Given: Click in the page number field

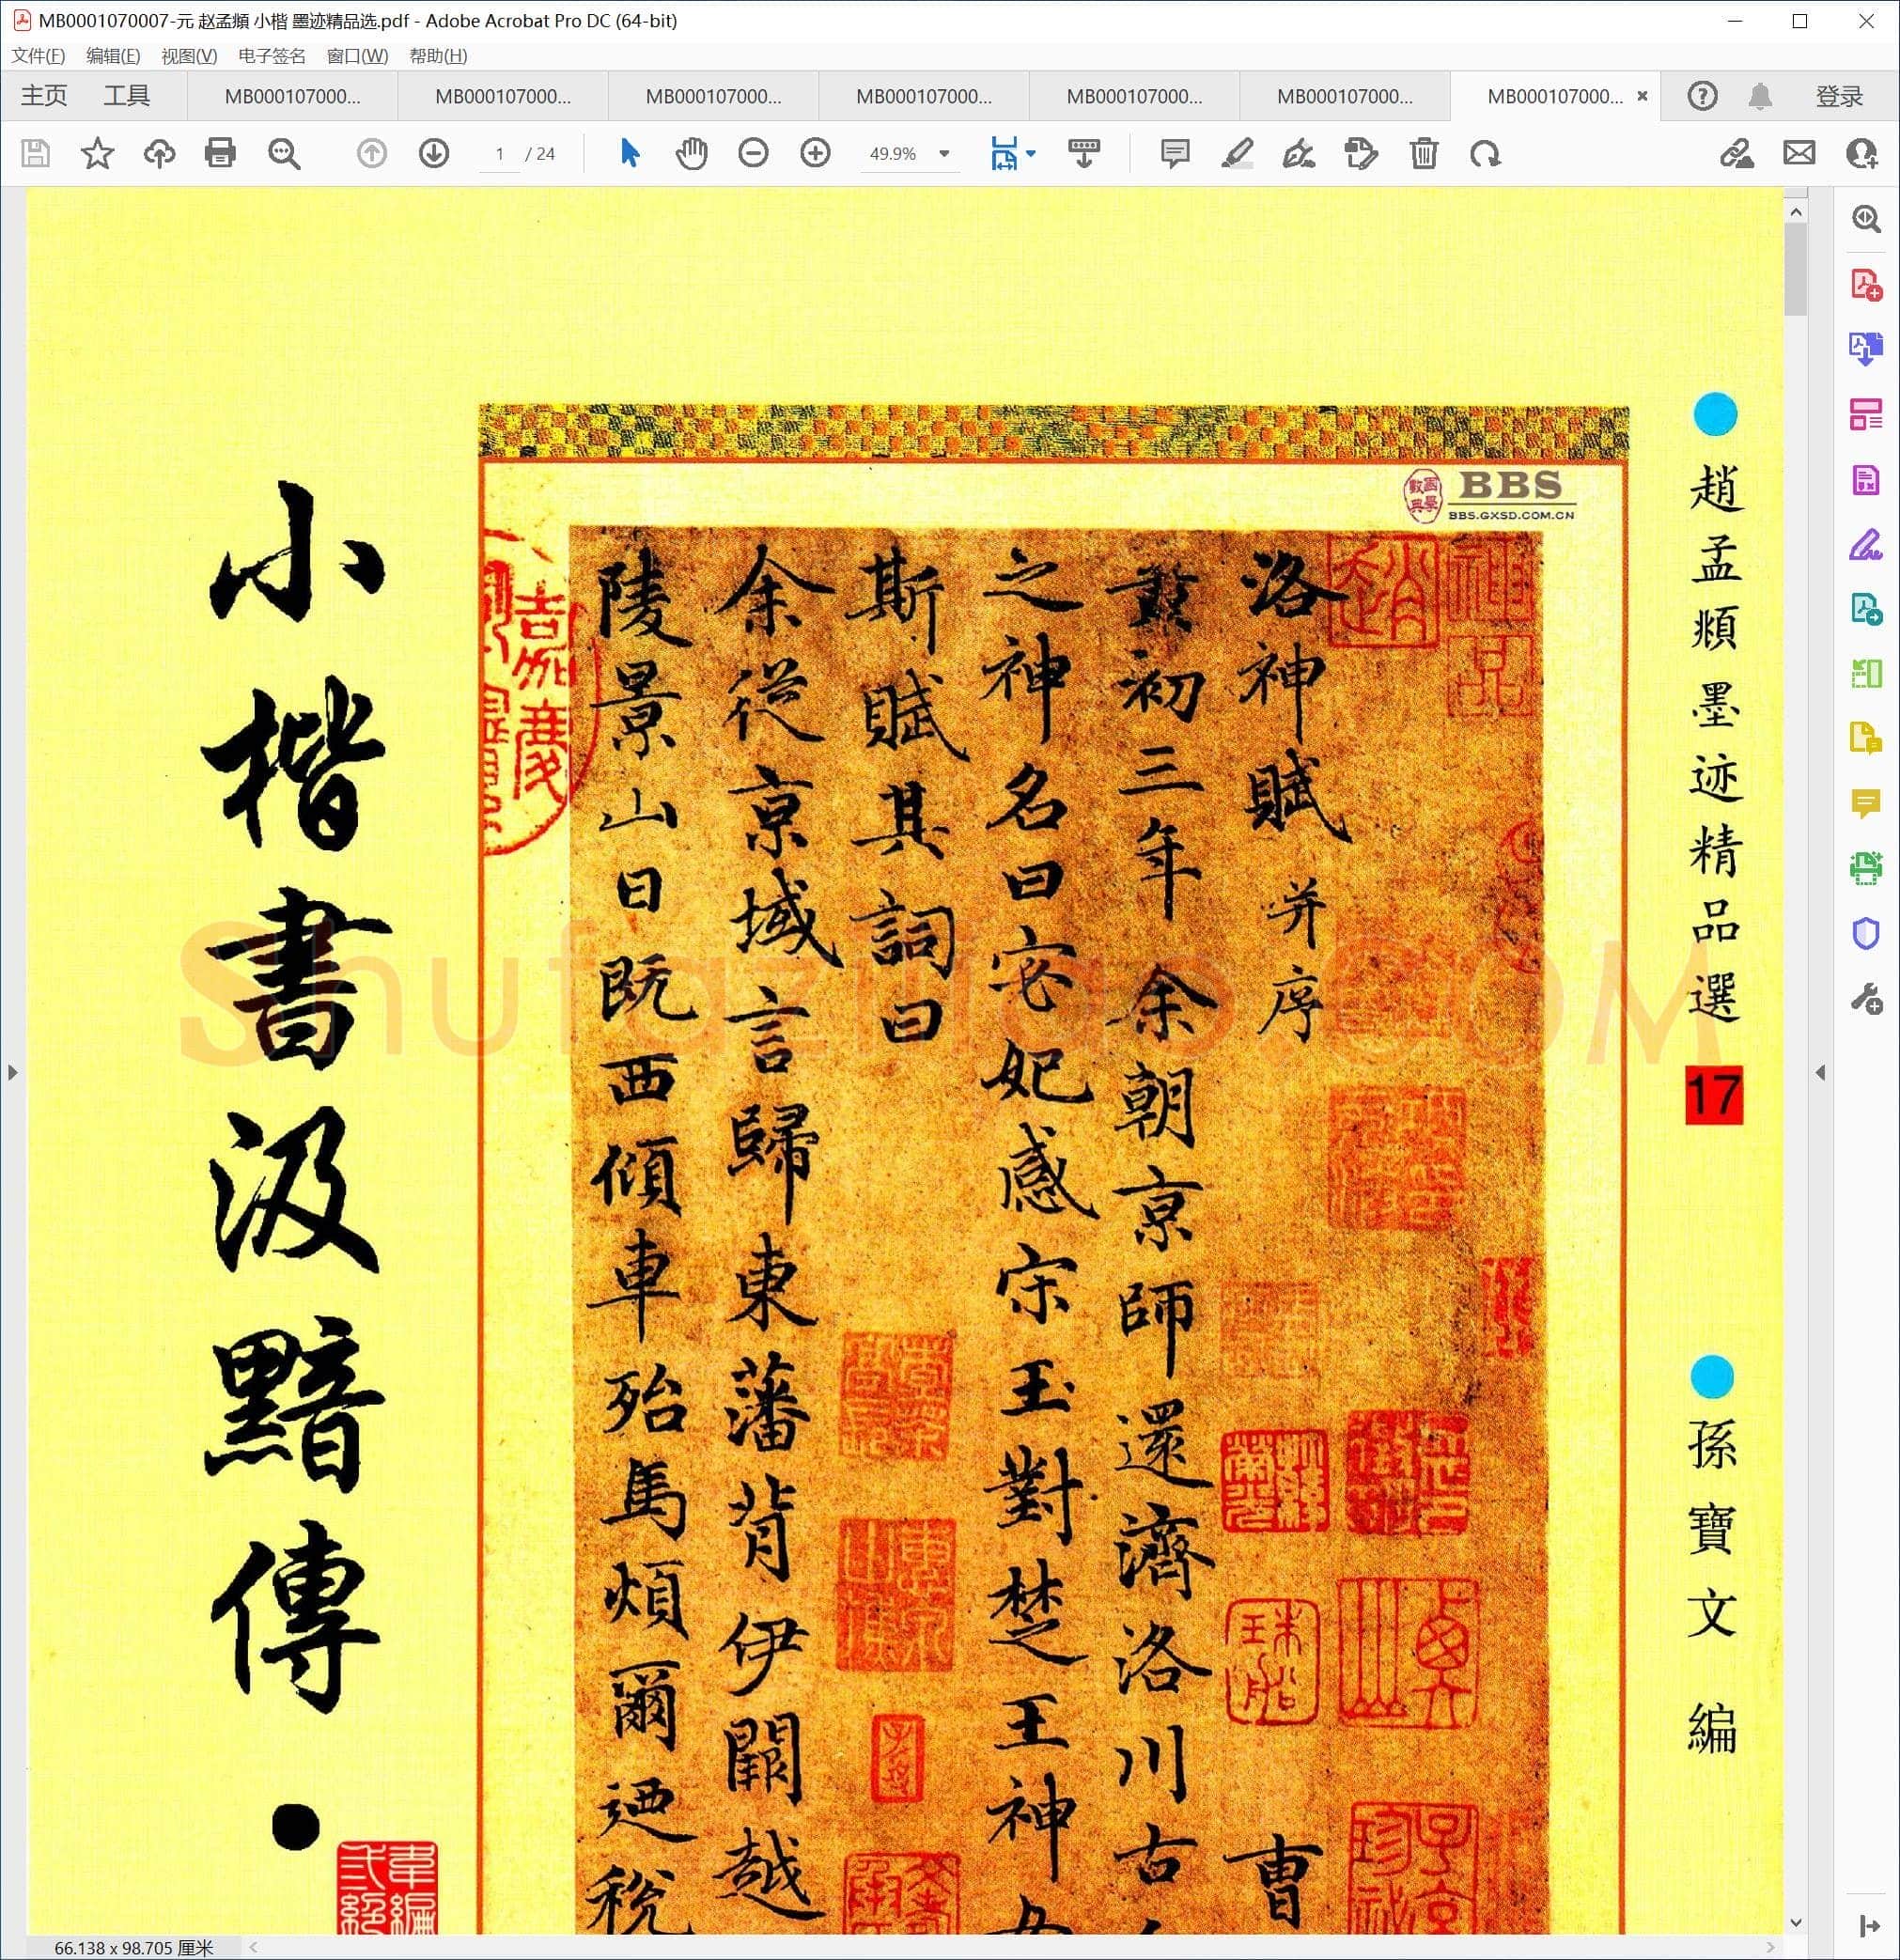Looking at the screenshot, I should (499, 153).
